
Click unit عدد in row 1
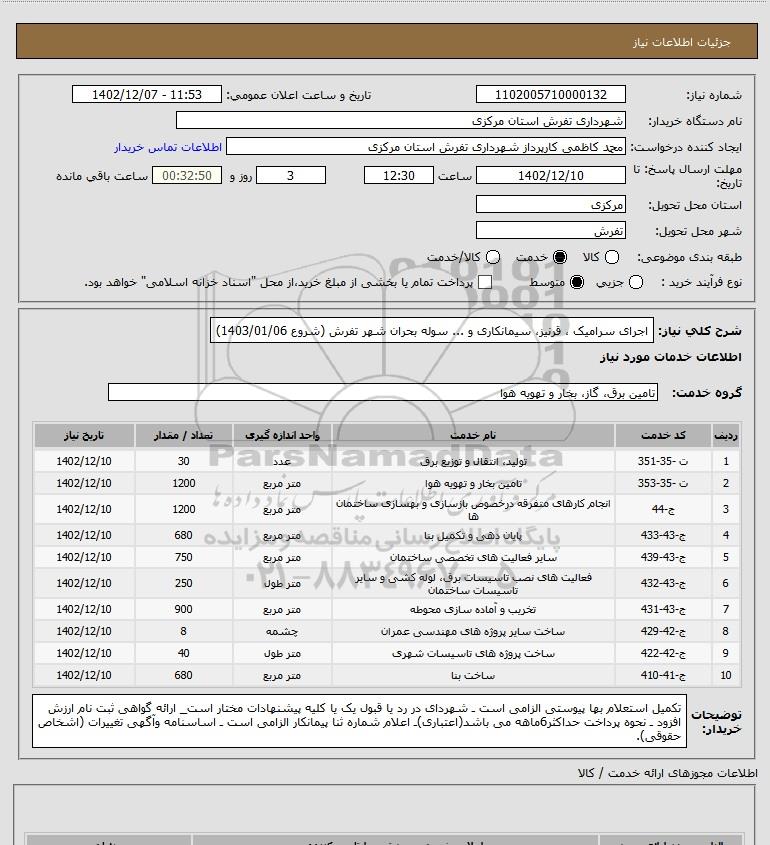pos(282,461)
